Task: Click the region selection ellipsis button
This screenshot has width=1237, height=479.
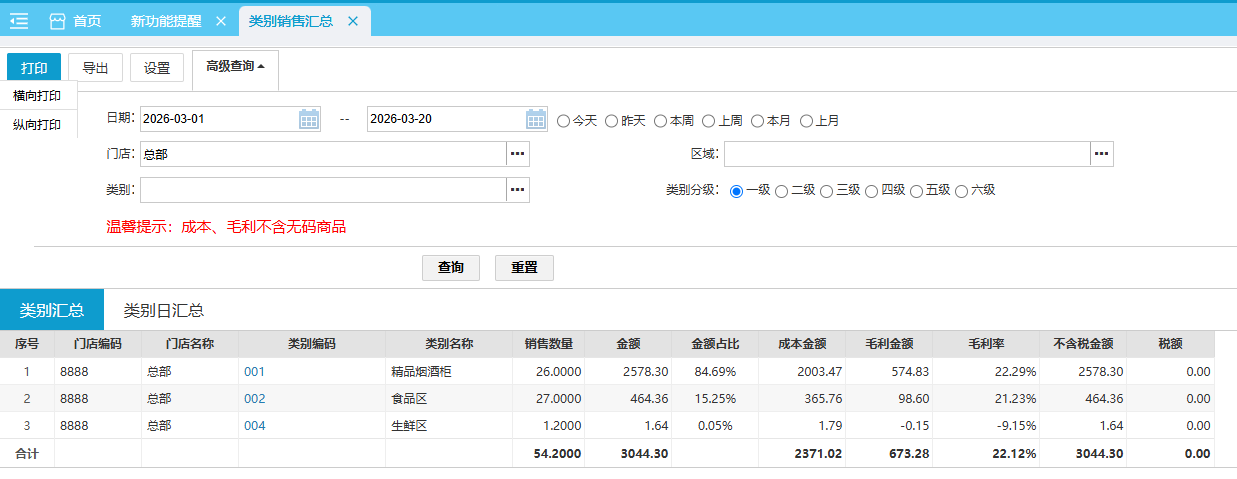Action: pos(1101,154)
